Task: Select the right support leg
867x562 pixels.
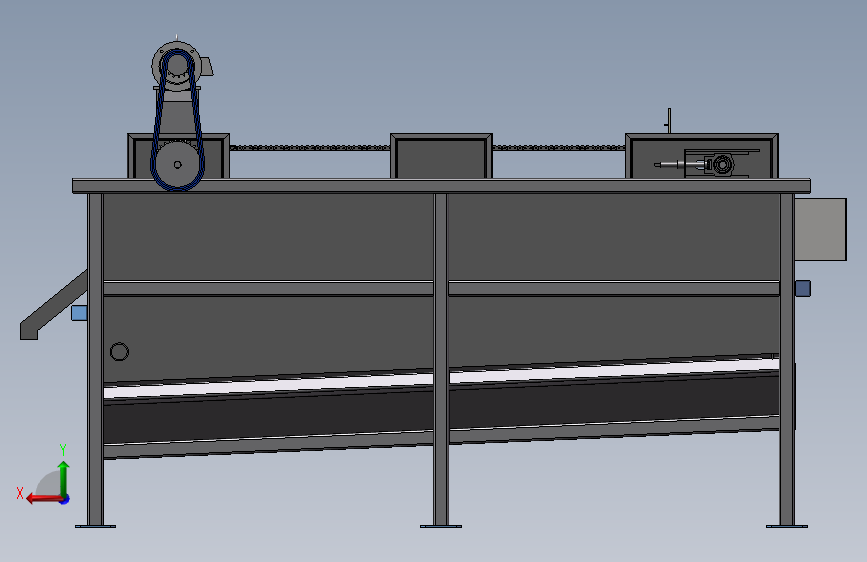Action: (x=787, y=359)
